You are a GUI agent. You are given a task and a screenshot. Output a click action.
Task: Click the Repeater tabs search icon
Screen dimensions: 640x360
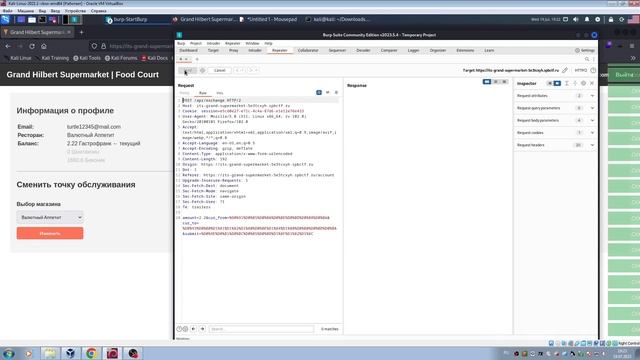587,59
